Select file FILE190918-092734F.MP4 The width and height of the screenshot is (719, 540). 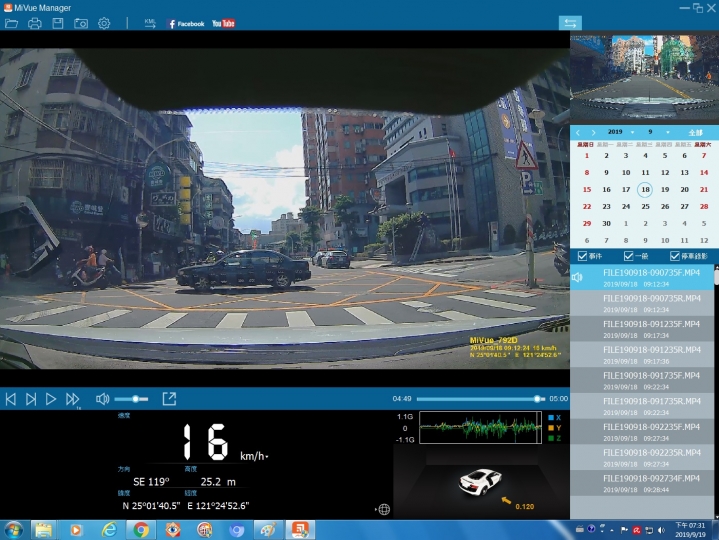642,483
